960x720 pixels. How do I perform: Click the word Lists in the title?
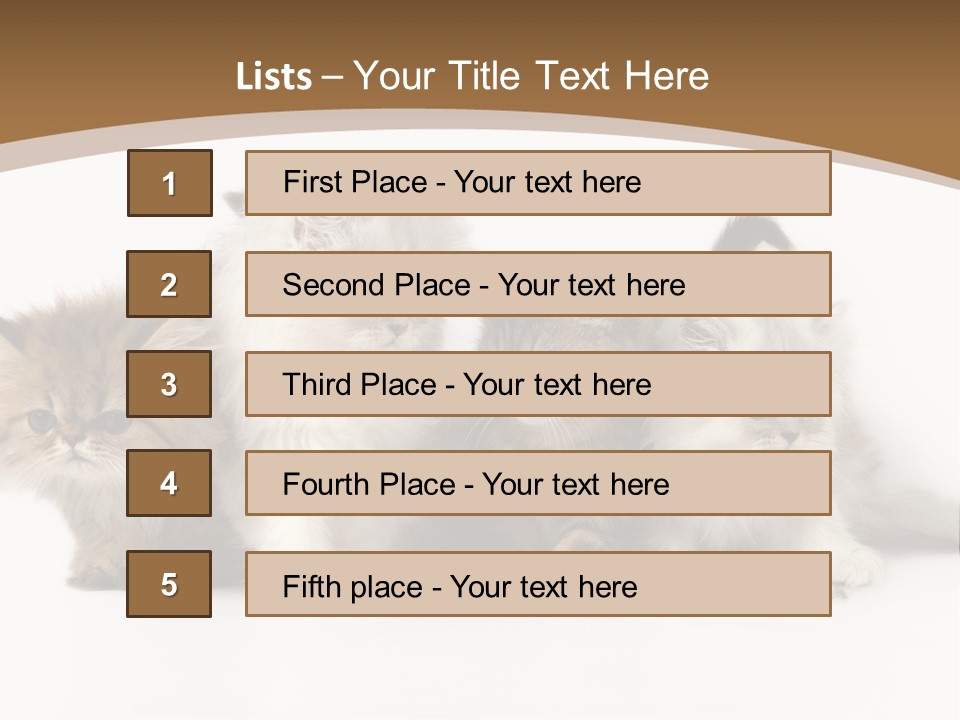(274, 77)
